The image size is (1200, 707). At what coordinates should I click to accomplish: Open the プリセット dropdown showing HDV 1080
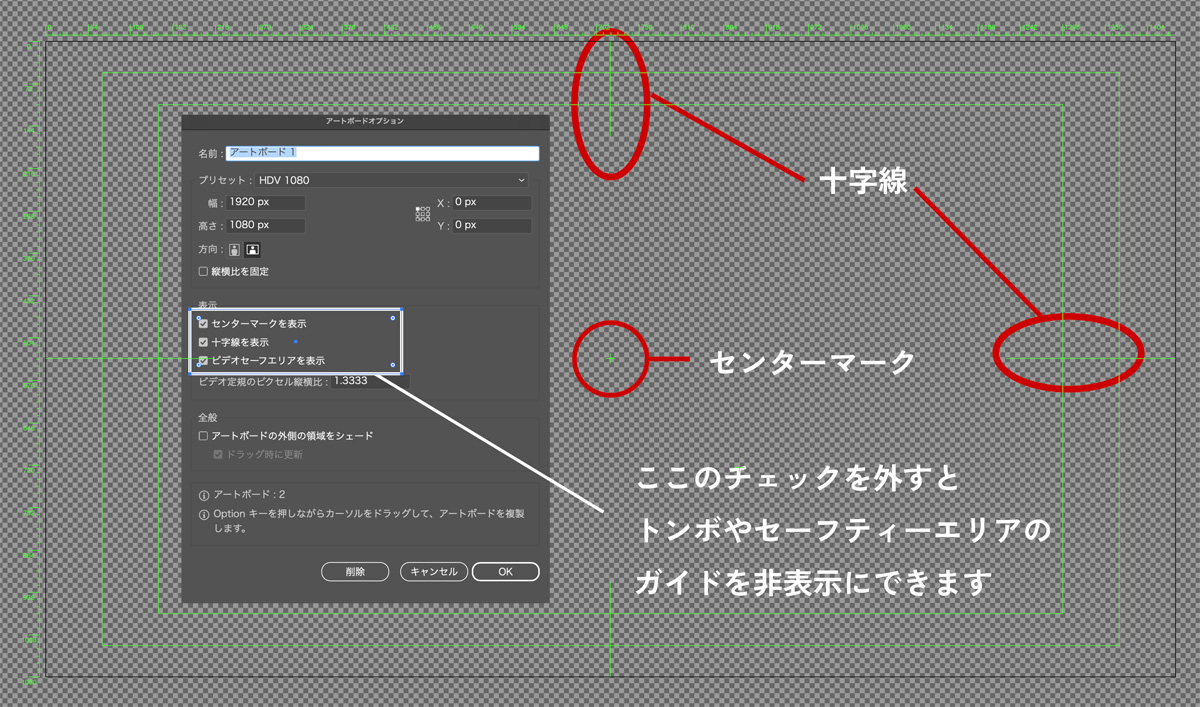coord(391,180)
